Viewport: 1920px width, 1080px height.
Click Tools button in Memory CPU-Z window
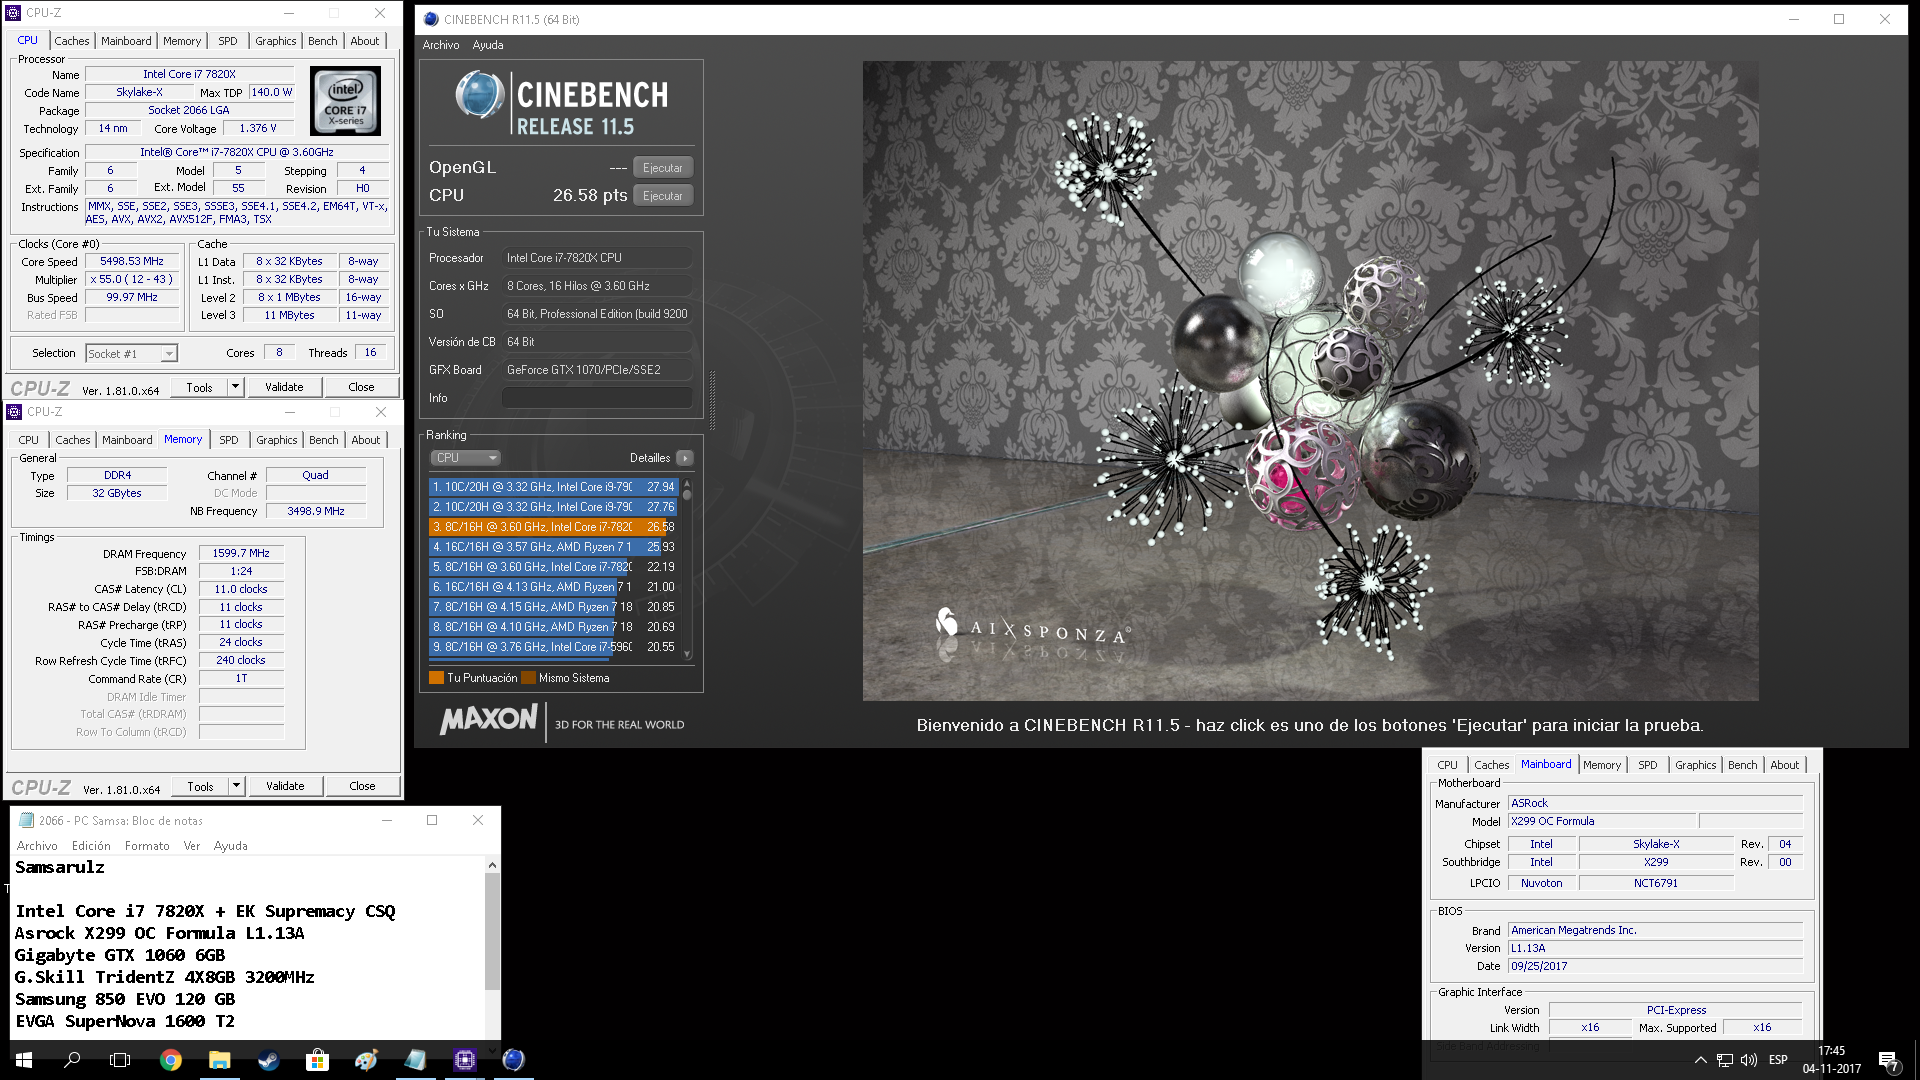click(200, 786)
